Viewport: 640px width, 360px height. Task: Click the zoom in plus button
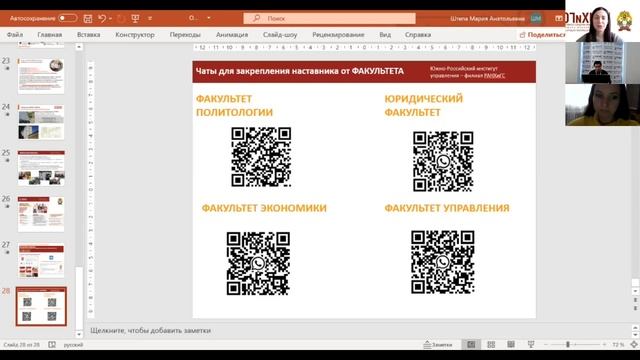pyautogui.click(x=604, y=345)
